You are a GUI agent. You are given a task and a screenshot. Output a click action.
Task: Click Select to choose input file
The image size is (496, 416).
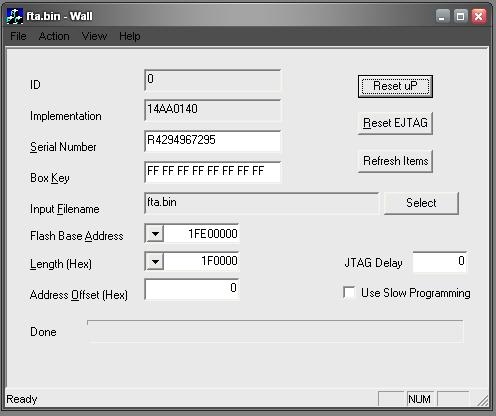[421, 203]
